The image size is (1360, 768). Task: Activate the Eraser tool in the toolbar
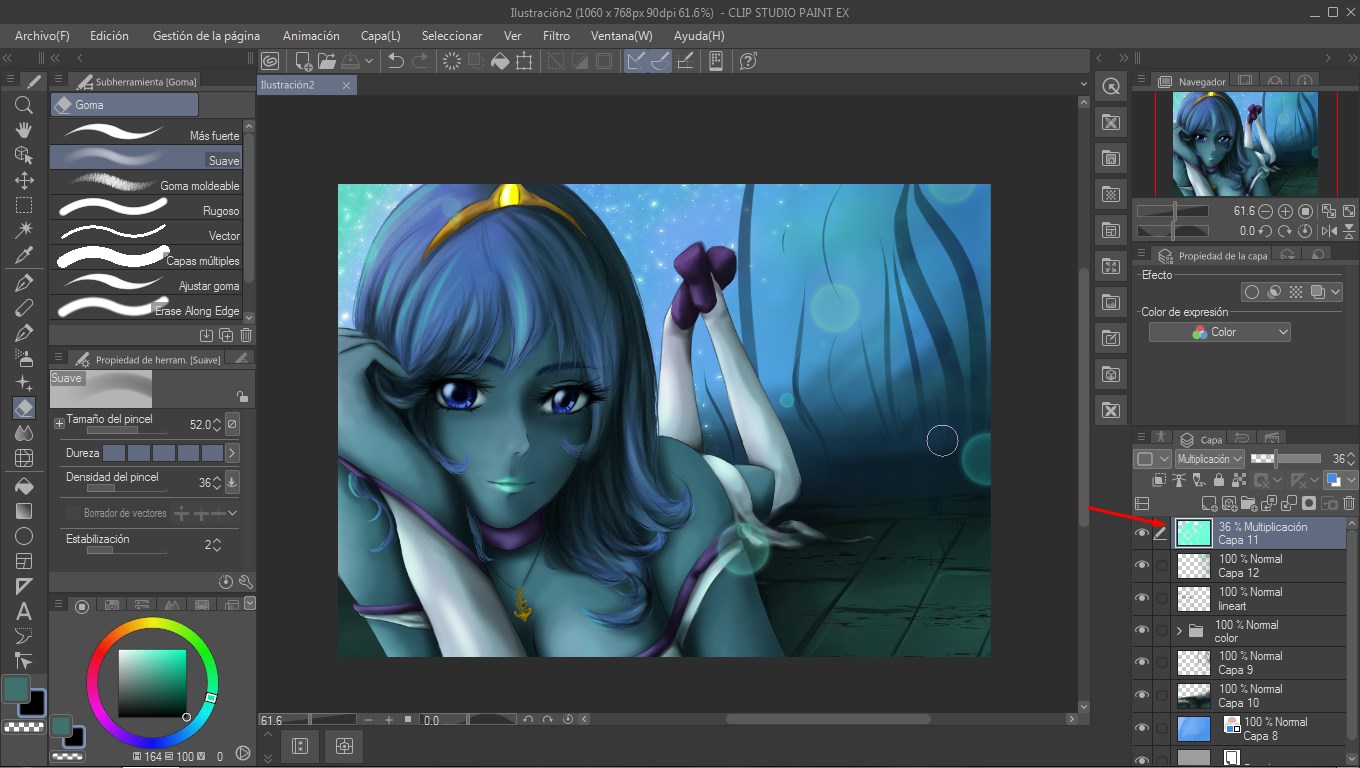pos(24,408)
